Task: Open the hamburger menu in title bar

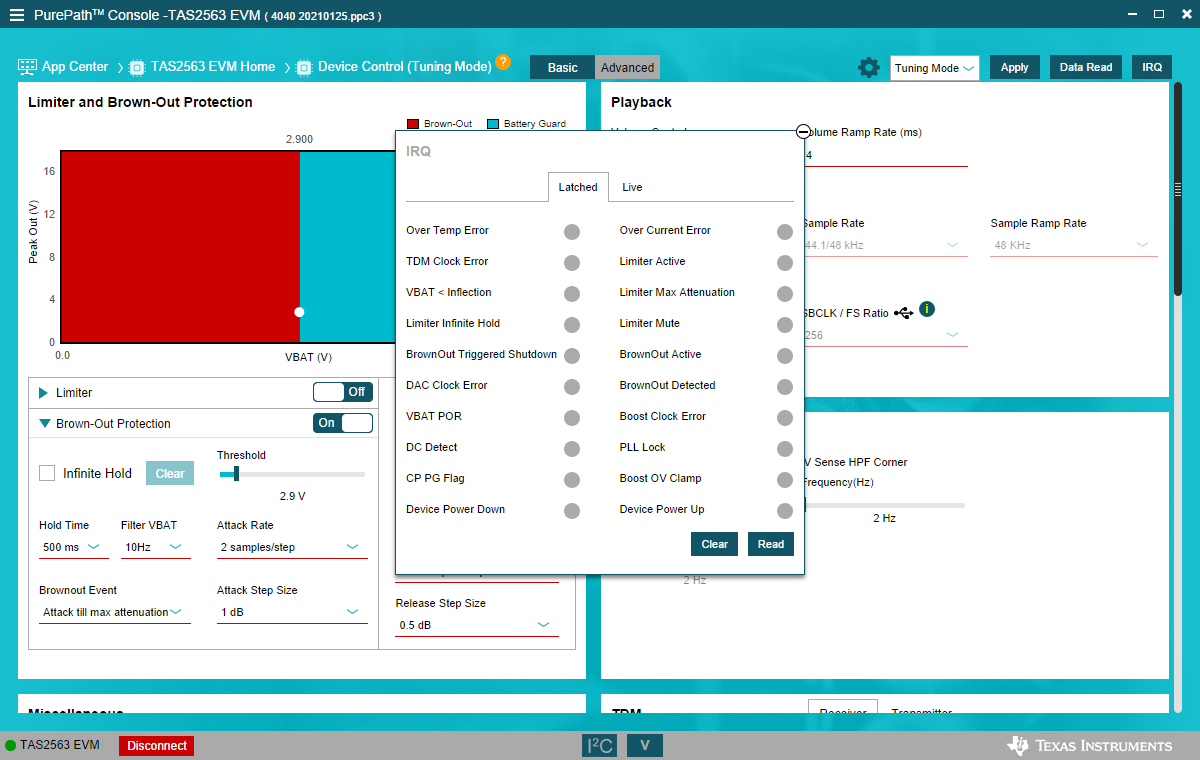Action: [17, 16]
